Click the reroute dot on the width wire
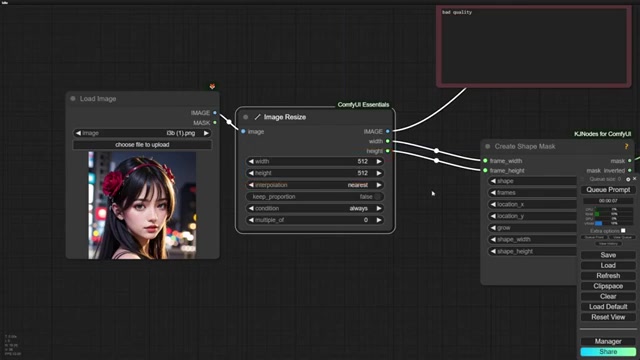 click(436, 151)
